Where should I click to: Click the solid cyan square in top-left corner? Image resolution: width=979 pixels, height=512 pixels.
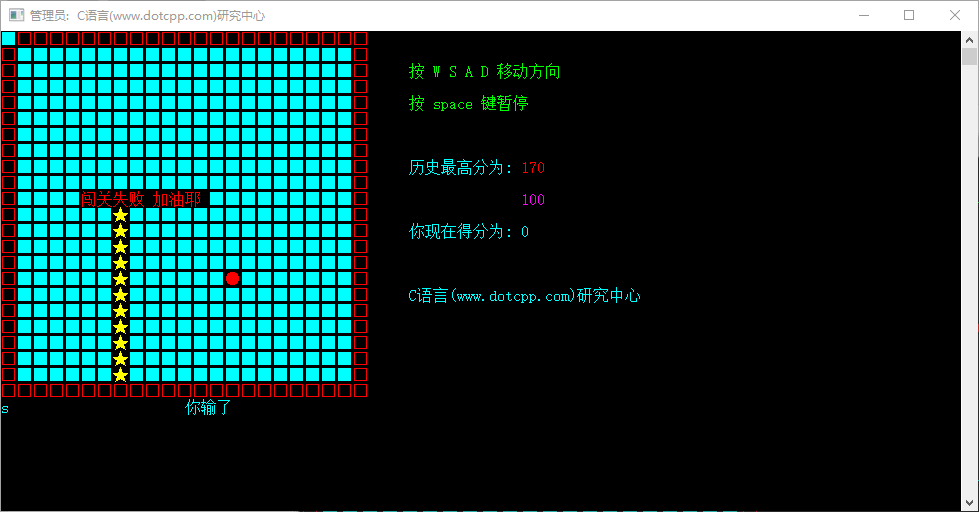click(8, 39)
